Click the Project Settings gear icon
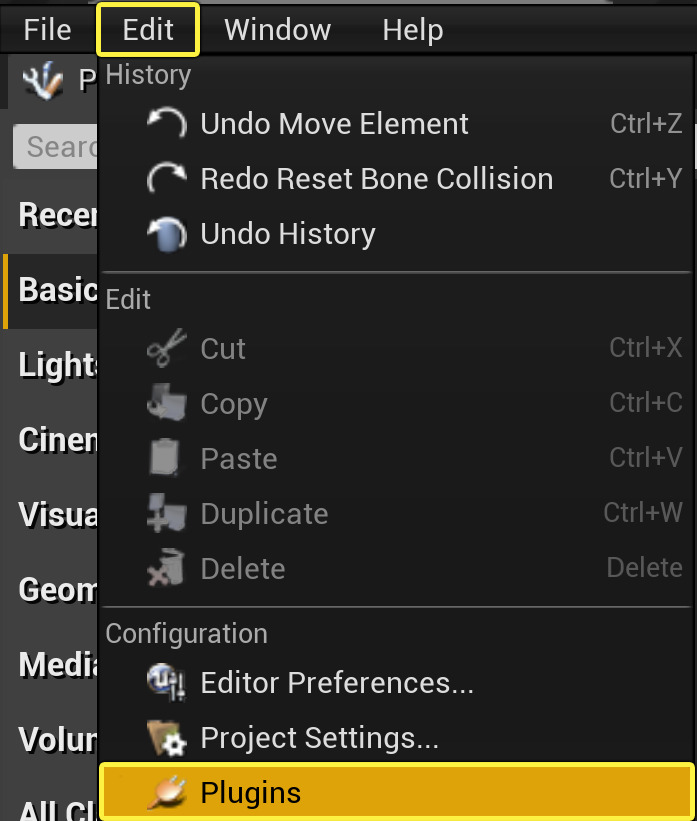 [x=166, y=738]
